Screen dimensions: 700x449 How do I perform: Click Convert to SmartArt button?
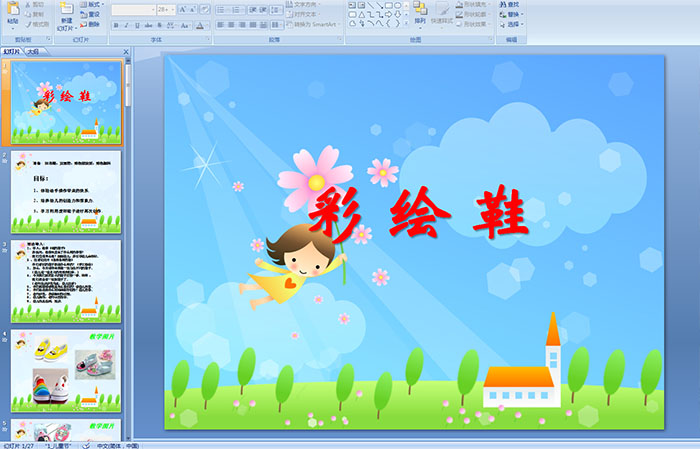click(313, 24)
